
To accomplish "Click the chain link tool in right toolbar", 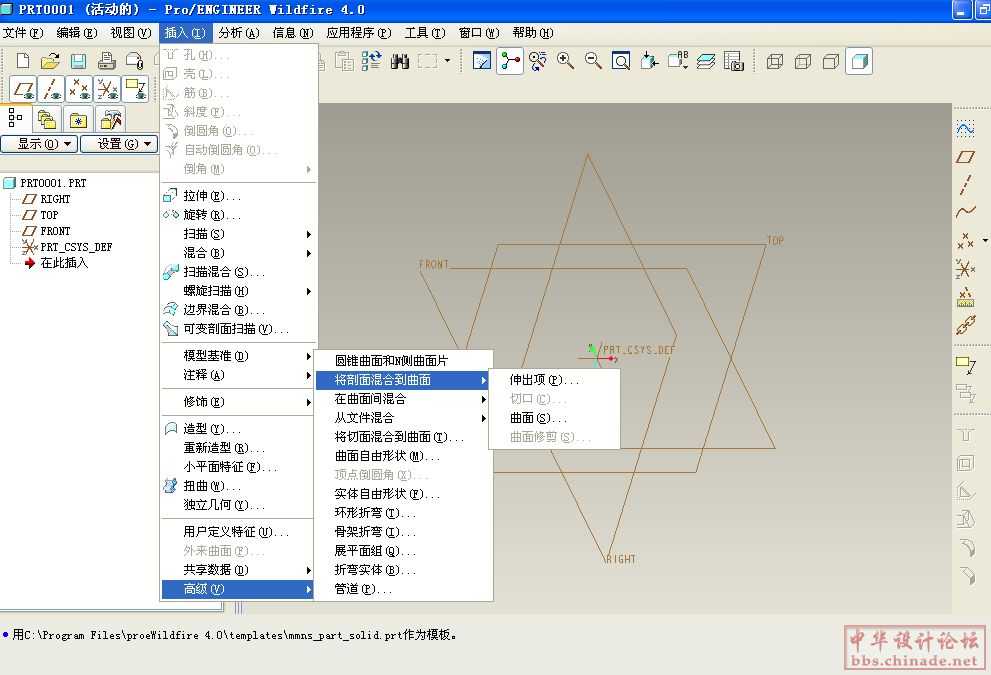I will coord(965,325).
